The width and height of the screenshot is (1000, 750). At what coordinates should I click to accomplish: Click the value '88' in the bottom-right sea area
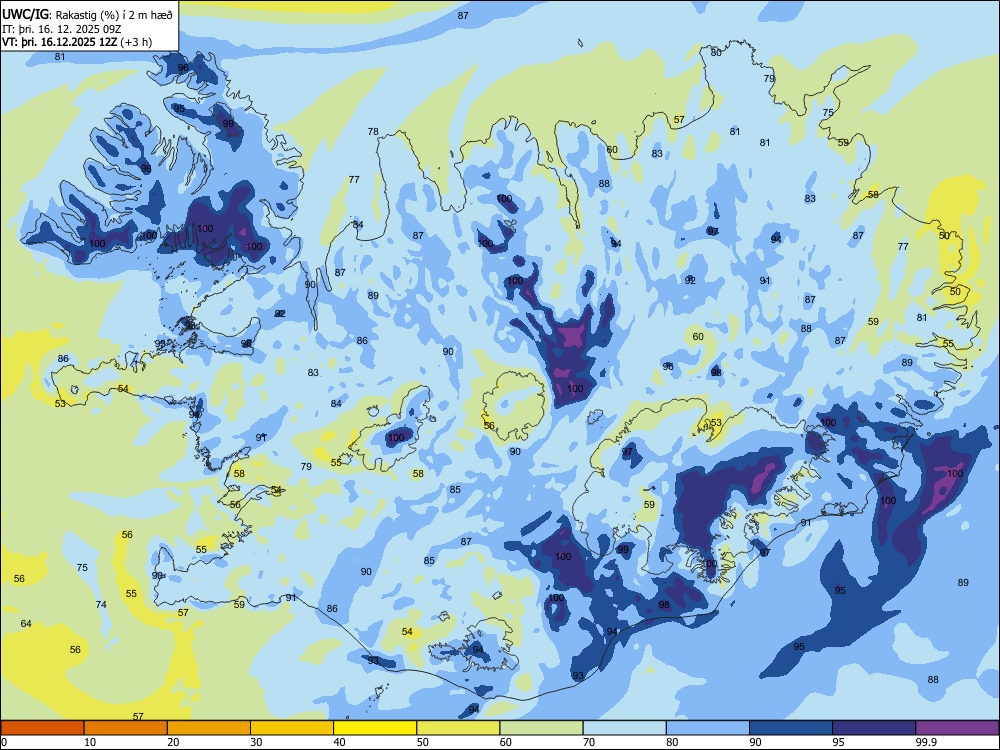pyautogui.click(x=933, y=680)
